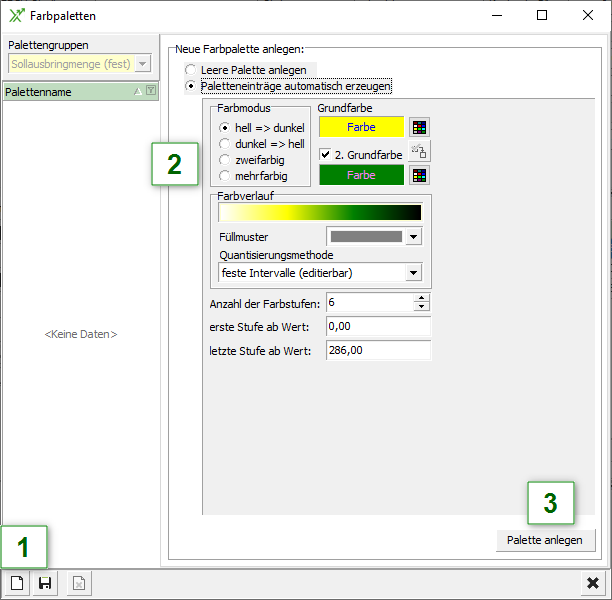Select 'Leere Palette anlegen' radio option

191,70
